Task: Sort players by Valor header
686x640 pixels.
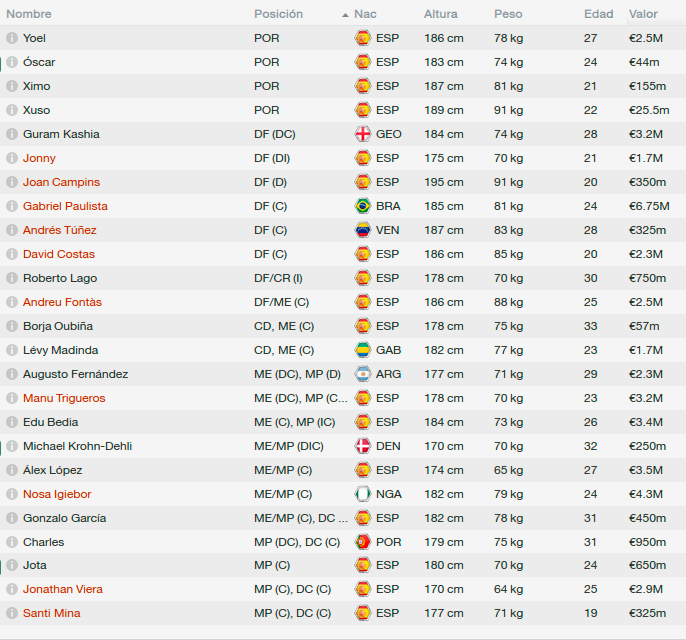Action: (x=643, y=14)
